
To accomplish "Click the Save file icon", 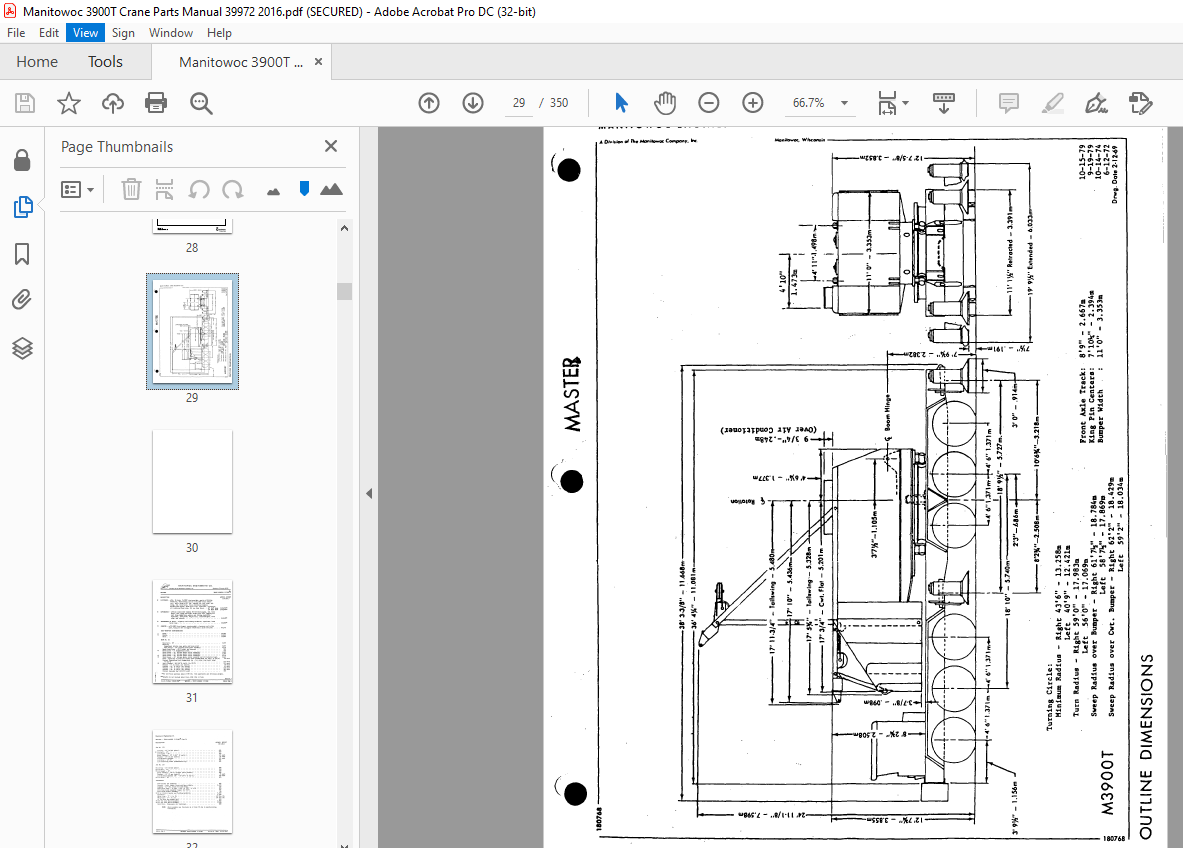I will [x=25, y=103].
